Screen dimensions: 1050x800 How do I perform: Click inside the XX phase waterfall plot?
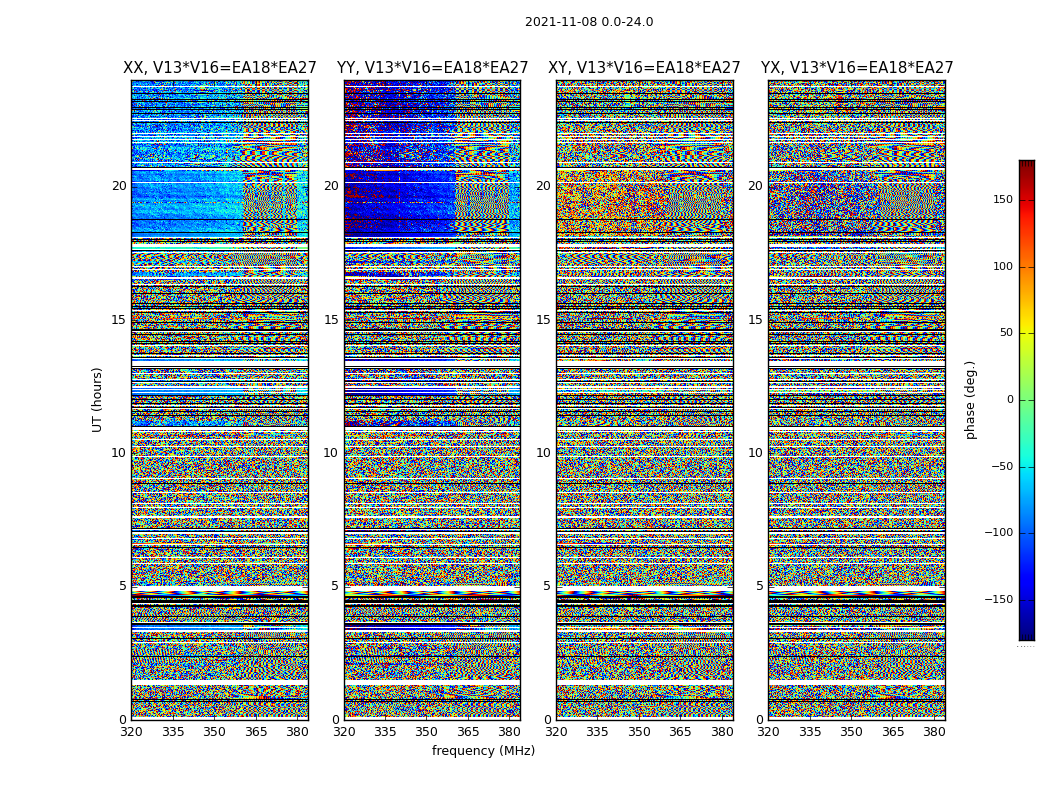click(220, 400)
